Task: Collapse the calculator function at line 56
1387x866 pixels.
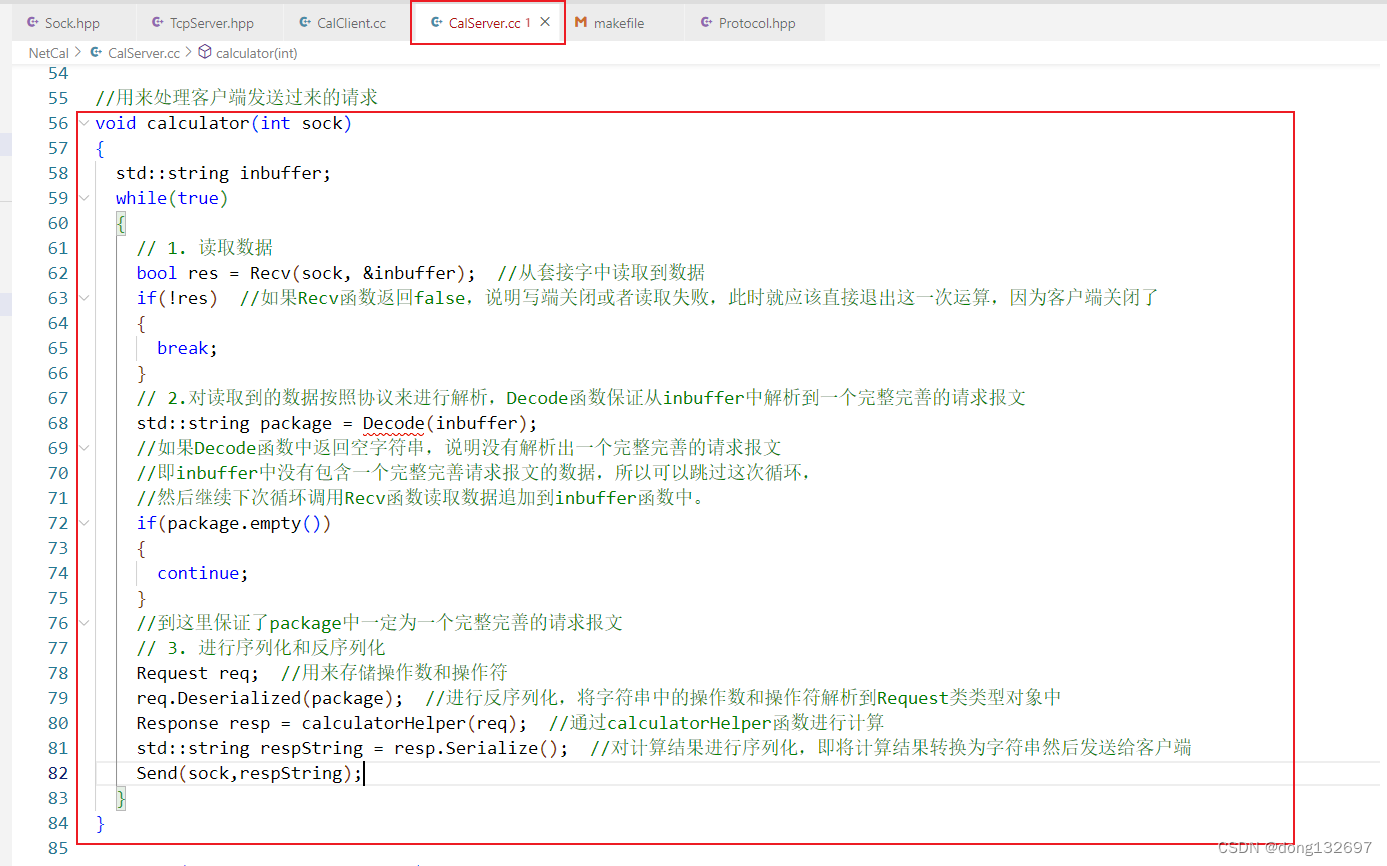Action: 83,123
